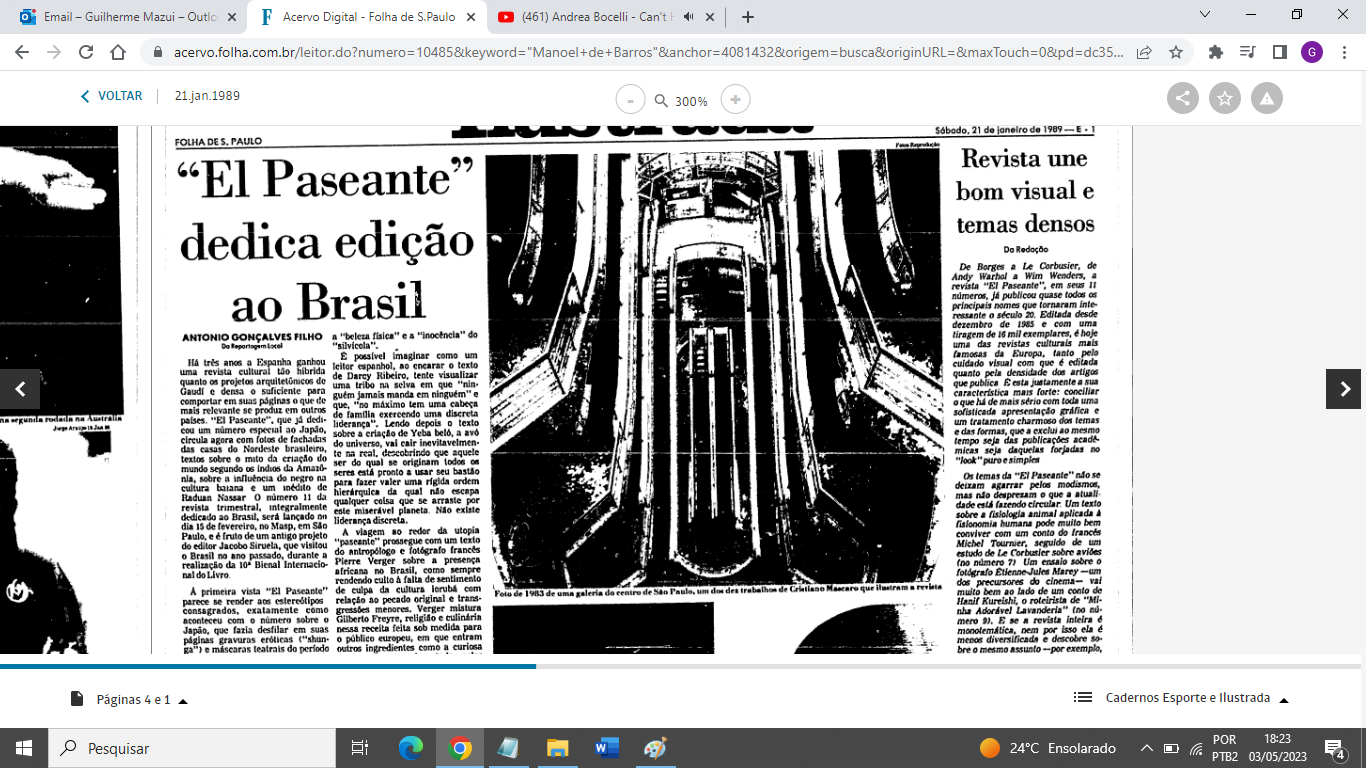1366x768 pixels.
Task: Open Google Chrome from the taskbar
Action: click(460, 748)
